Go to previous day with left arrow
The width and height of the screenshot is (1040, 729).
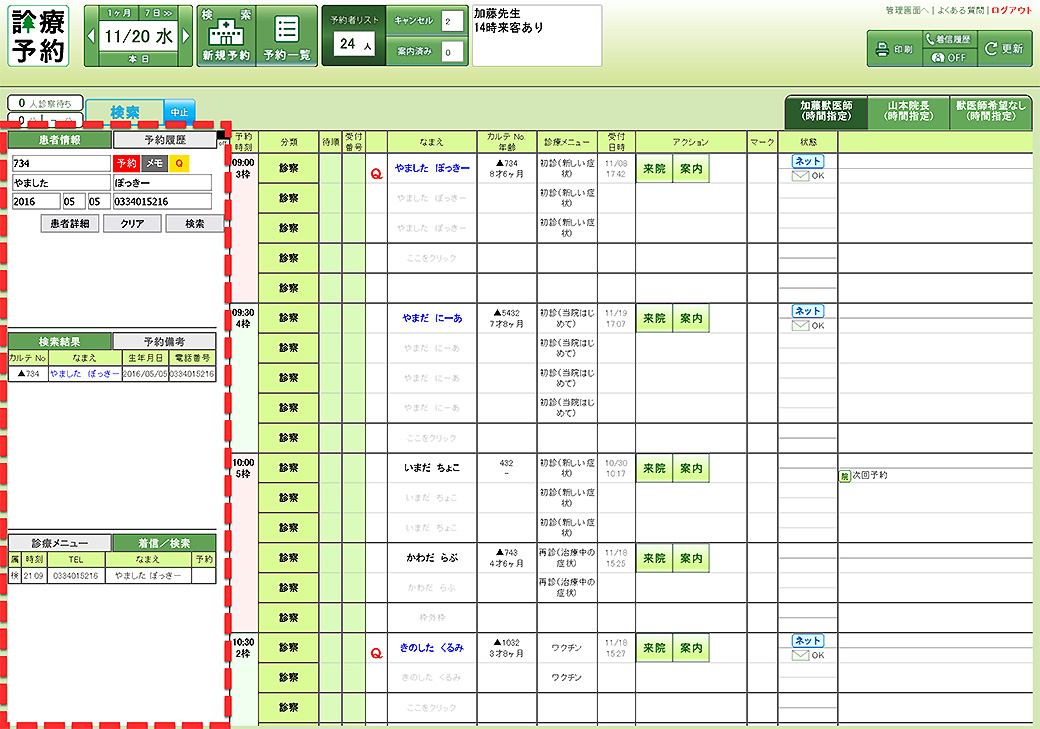(x=92, y=37)
